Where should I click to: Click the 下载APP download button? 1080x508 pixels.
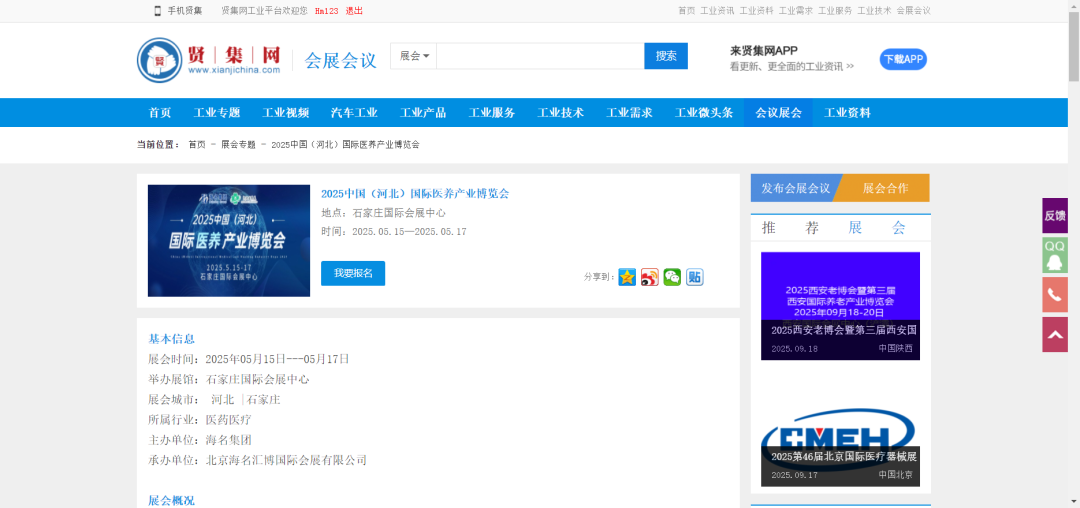pyautogui.click(x=903, y=59)
